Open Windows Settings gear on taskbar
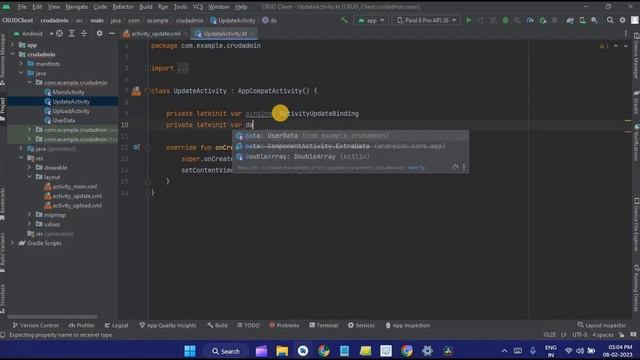Viewport: 640px width, 360px height. pos(427,351)
